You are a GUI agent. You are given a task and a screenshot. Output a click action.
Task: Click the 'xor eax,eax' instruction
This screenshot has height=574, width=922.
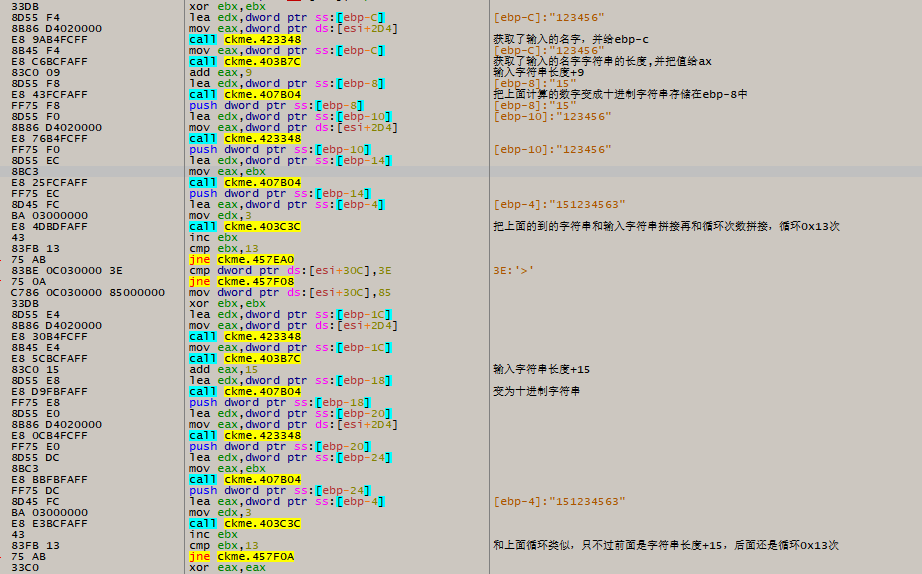point(228,568)
